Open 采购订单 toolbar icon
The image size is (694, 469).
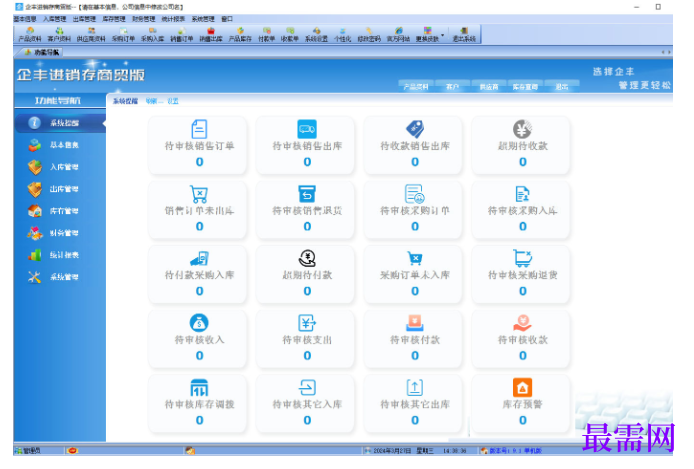123,35
